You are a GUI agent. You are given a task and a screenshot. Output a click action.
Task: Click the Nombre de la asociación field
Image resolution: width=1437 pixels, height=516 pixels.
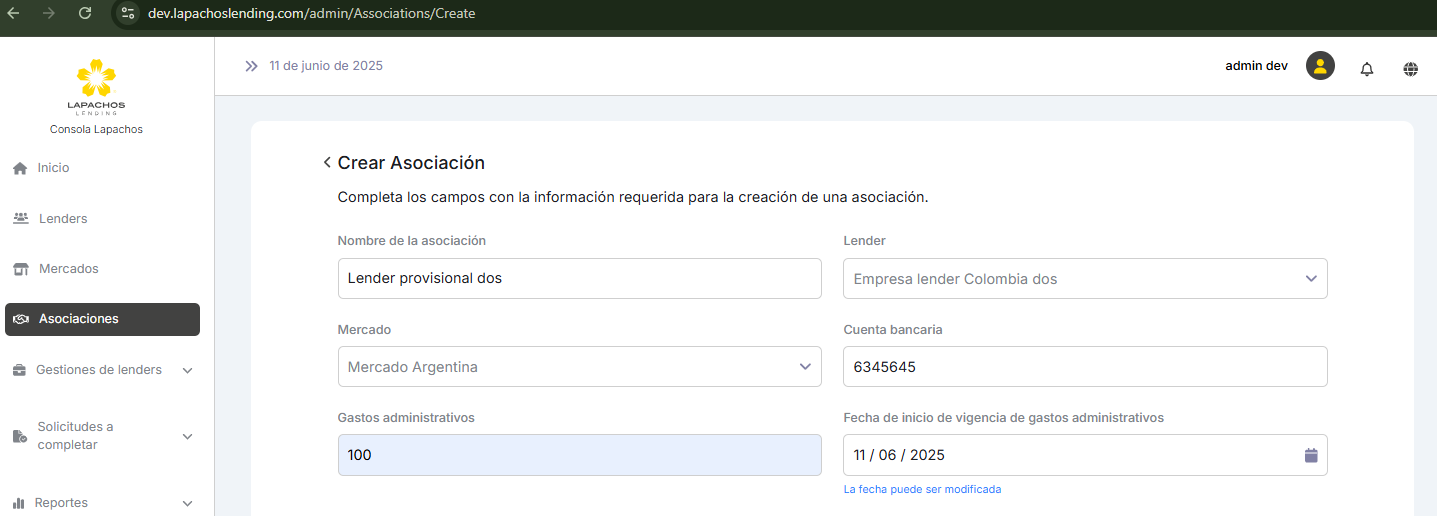(579, 279)
